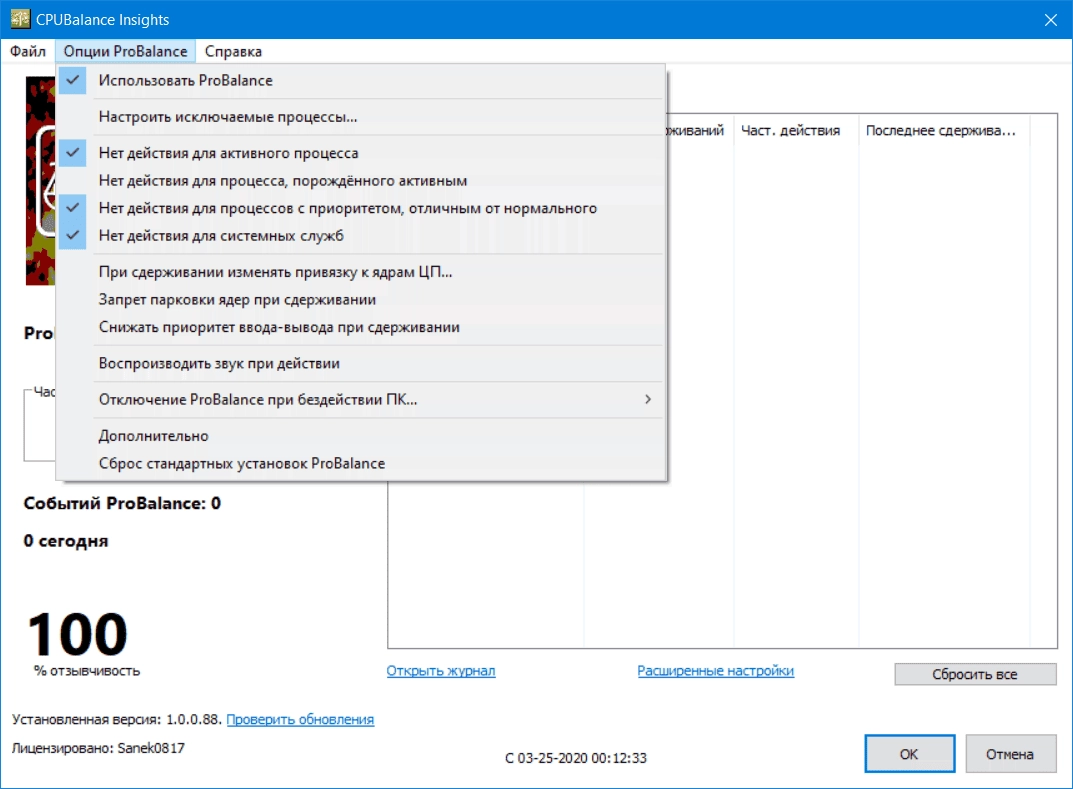The width and height of the screenshot is (1073, 789).
Task: Click the Событий ProBalance: 0 text
Action: click(x=122, y=504)
